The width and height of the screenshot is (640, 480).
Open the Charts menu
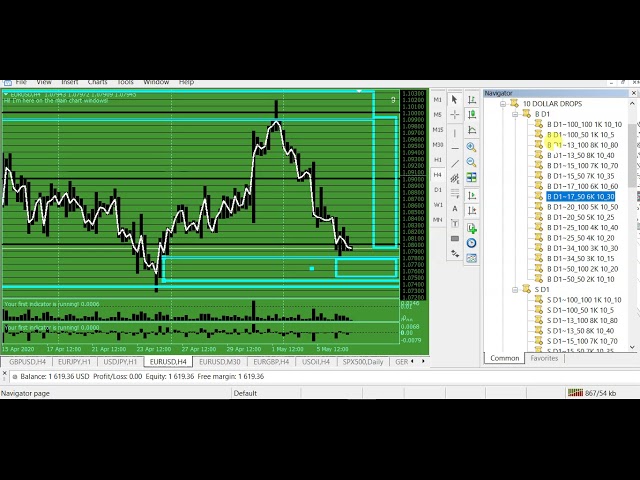pos(97,82)
